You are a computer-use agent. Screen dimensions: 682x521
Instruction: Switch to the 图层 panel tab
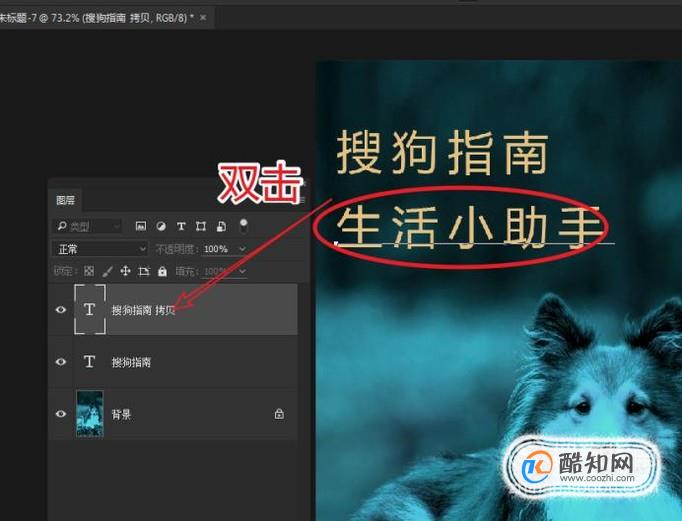(x=65, y=200)
